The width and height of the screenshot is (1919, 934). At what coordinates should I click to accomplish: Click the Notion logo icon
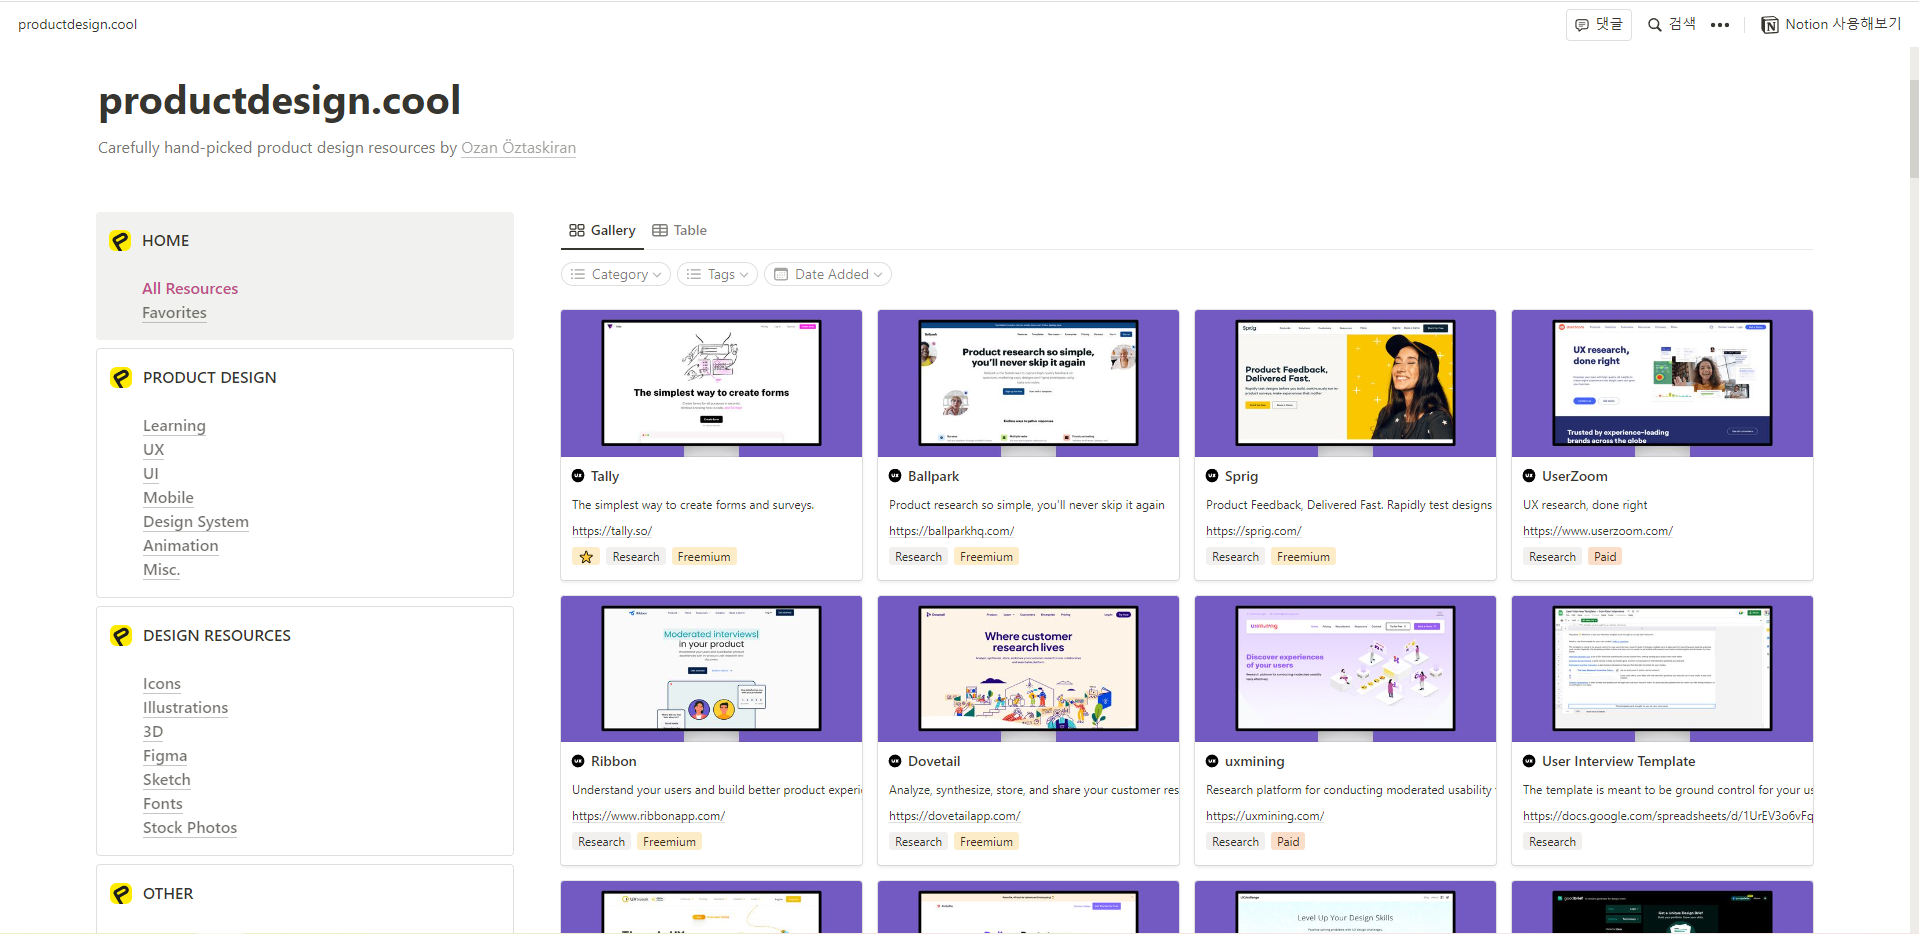(x=1770, y=25)
